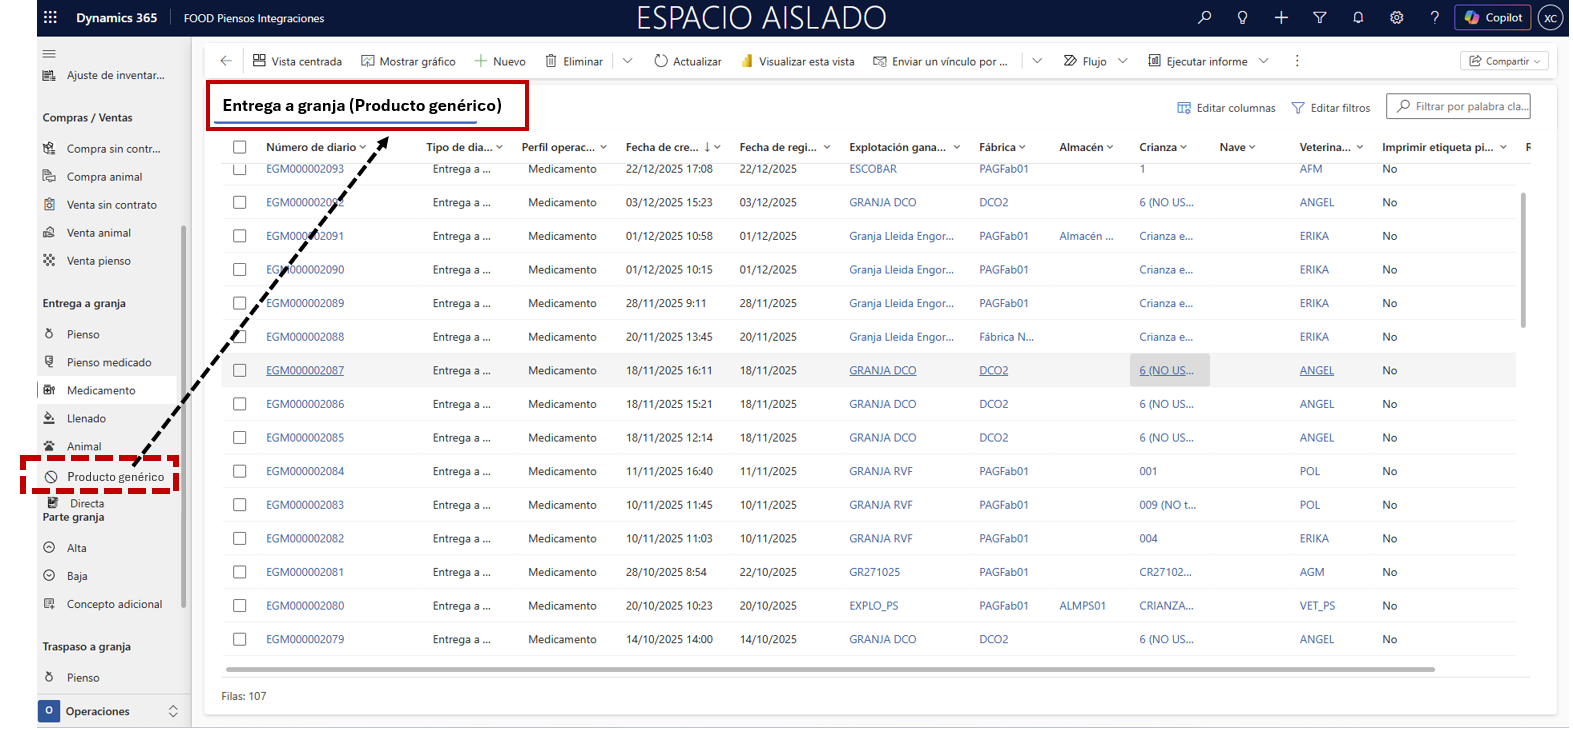Image resolution: width=1573 pixels, height=730 pixels.
Task: Click the back arrow in command bar
Action: pyautogui.click(x=226, y=61)
